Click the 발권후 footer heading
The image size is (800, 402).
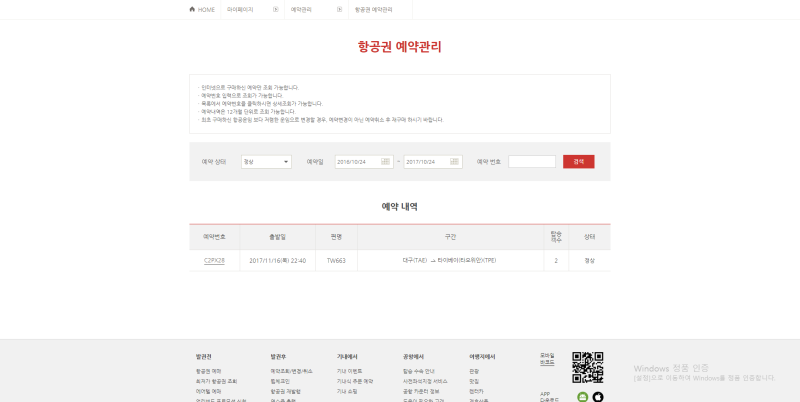[279, 357]
